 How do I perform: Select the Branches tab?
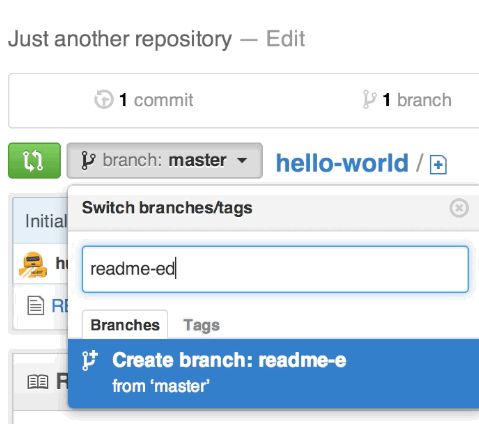[x=125, y=325]
